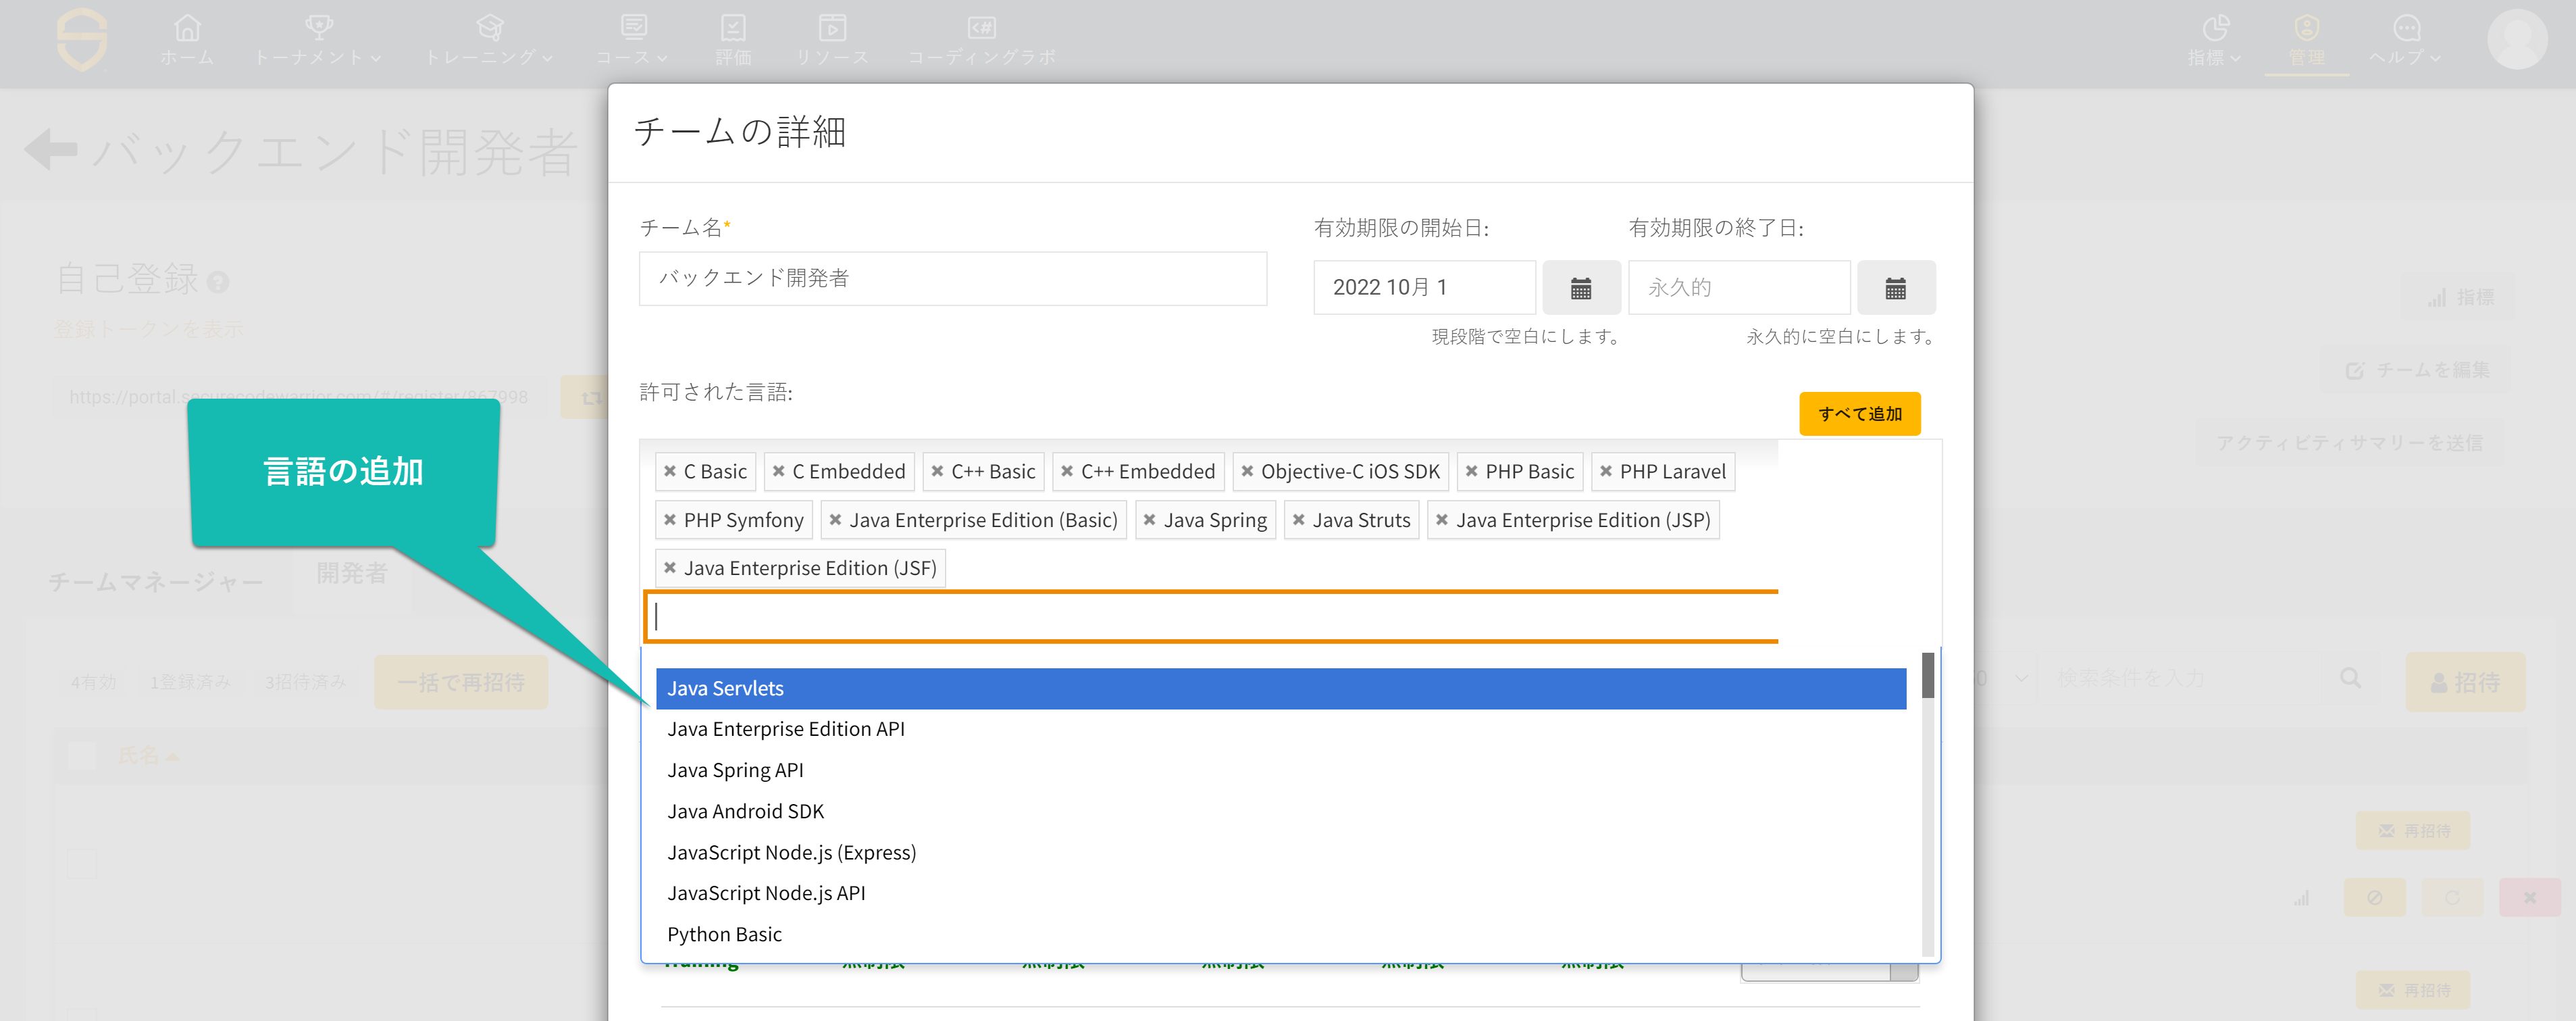Click the 登録トークンを表示 link

pos(149,329)
